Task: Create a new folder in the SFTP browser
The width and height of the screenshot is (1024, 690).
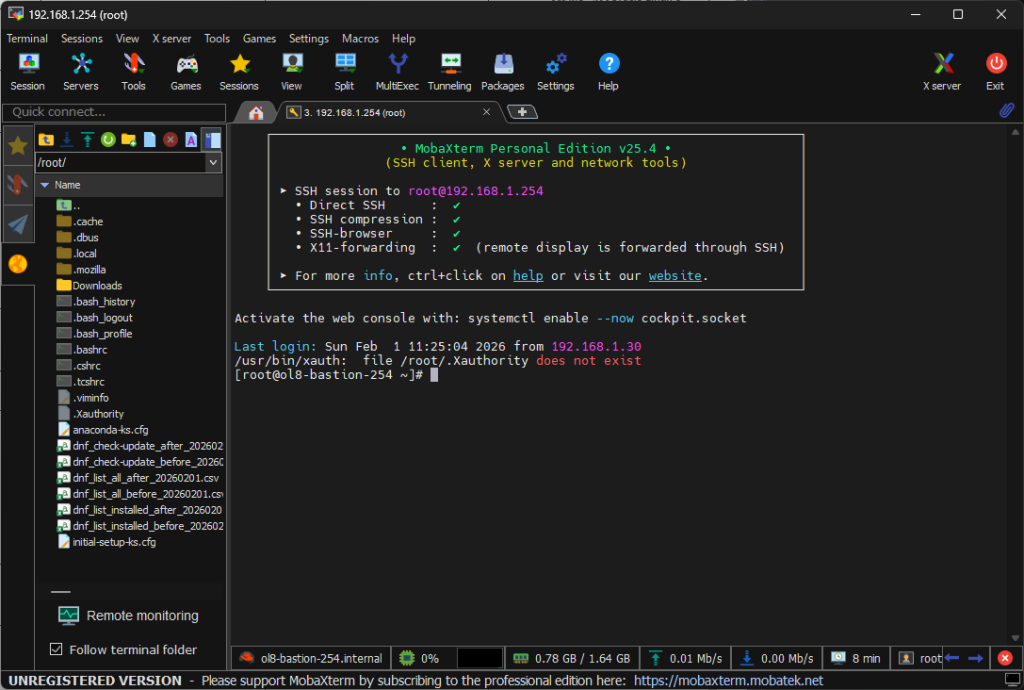Action: pyautogui.click(x=129, y=140)
